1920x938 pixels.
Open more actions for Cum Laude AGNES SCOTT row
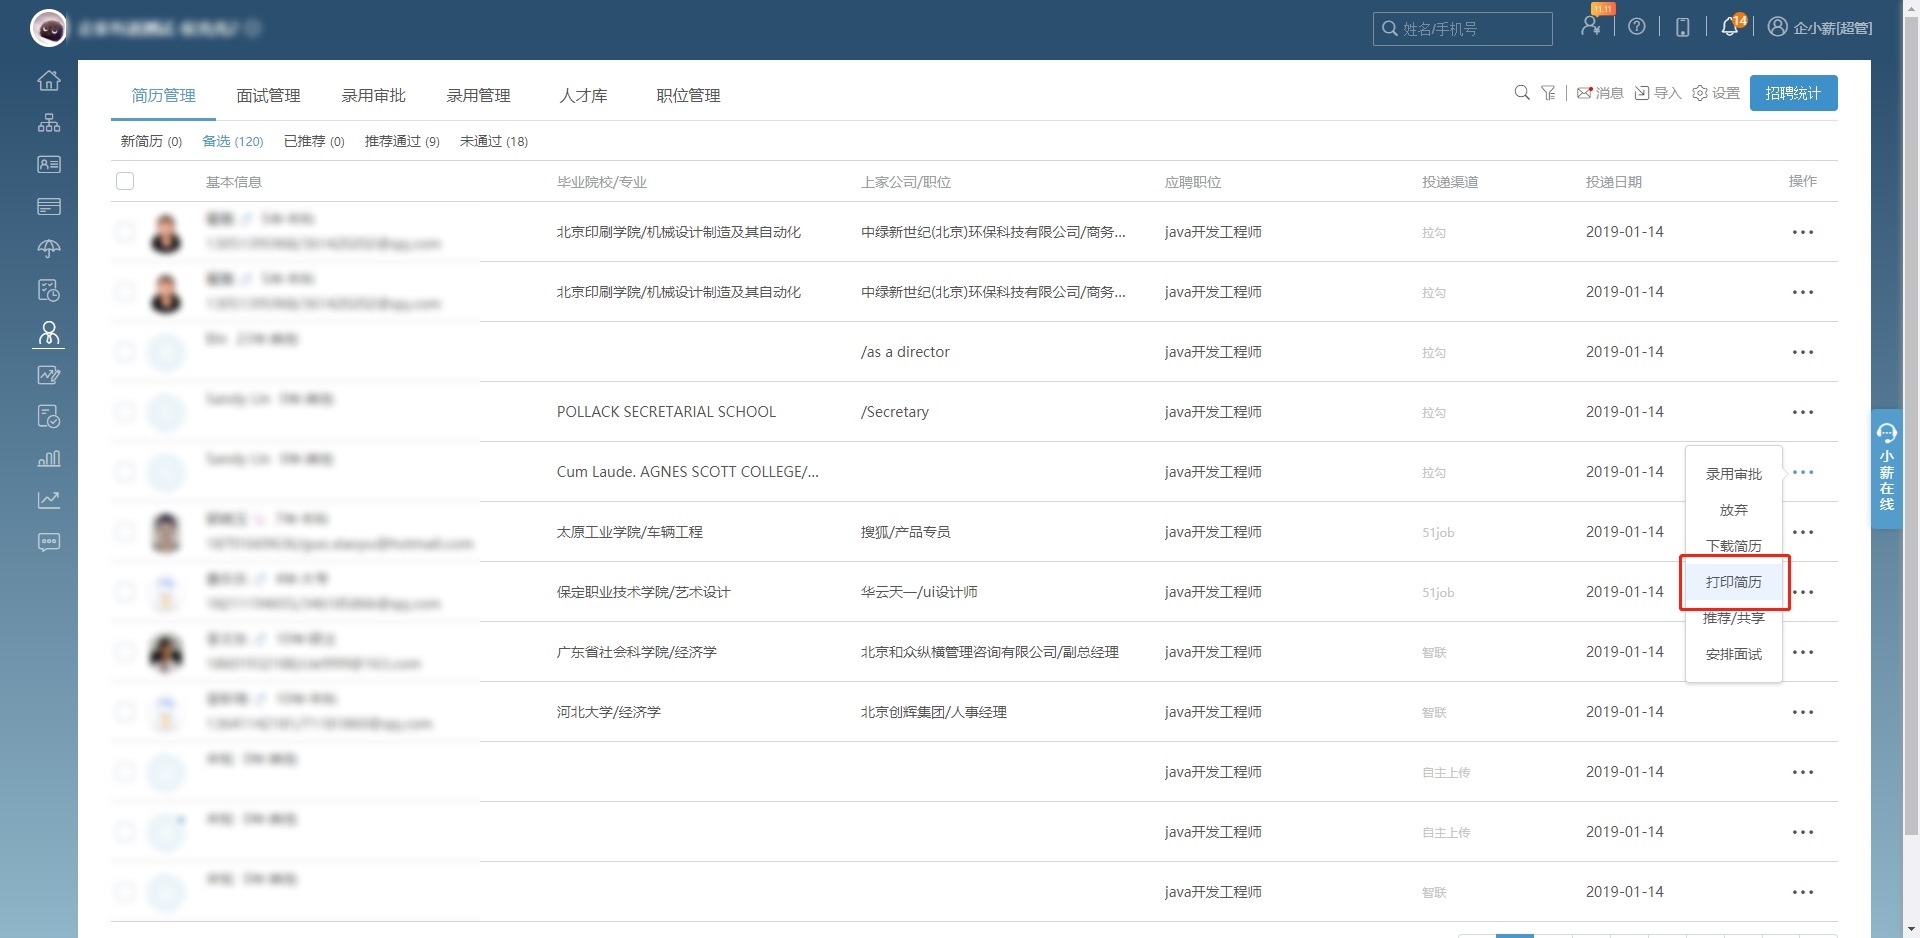click(x=1803, y=472)
